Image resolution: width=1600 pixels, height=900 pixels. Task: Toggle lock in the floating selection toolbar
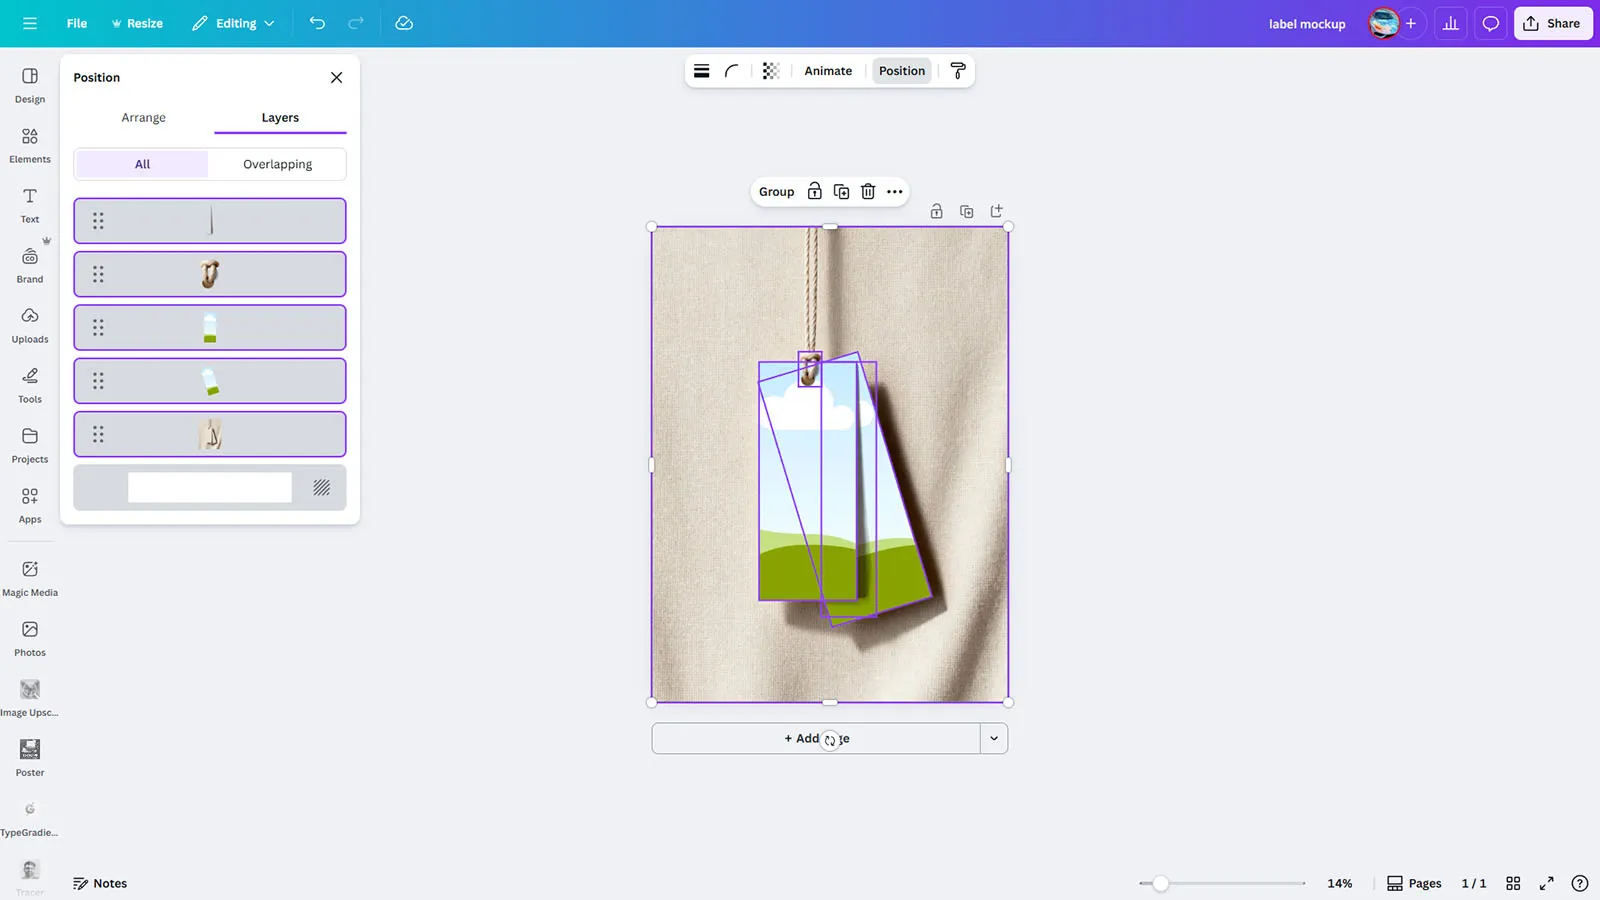(815, 192)
